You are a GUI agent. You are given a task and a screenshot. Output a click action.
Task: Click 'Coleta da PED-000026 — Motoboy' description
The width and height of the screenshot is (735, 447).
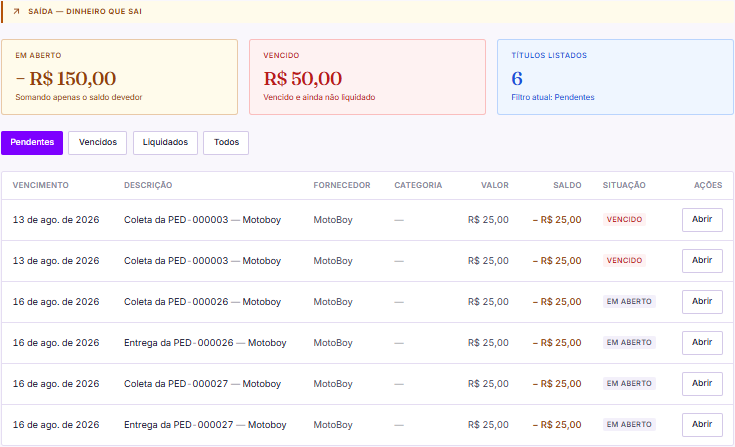coord(202,302)
